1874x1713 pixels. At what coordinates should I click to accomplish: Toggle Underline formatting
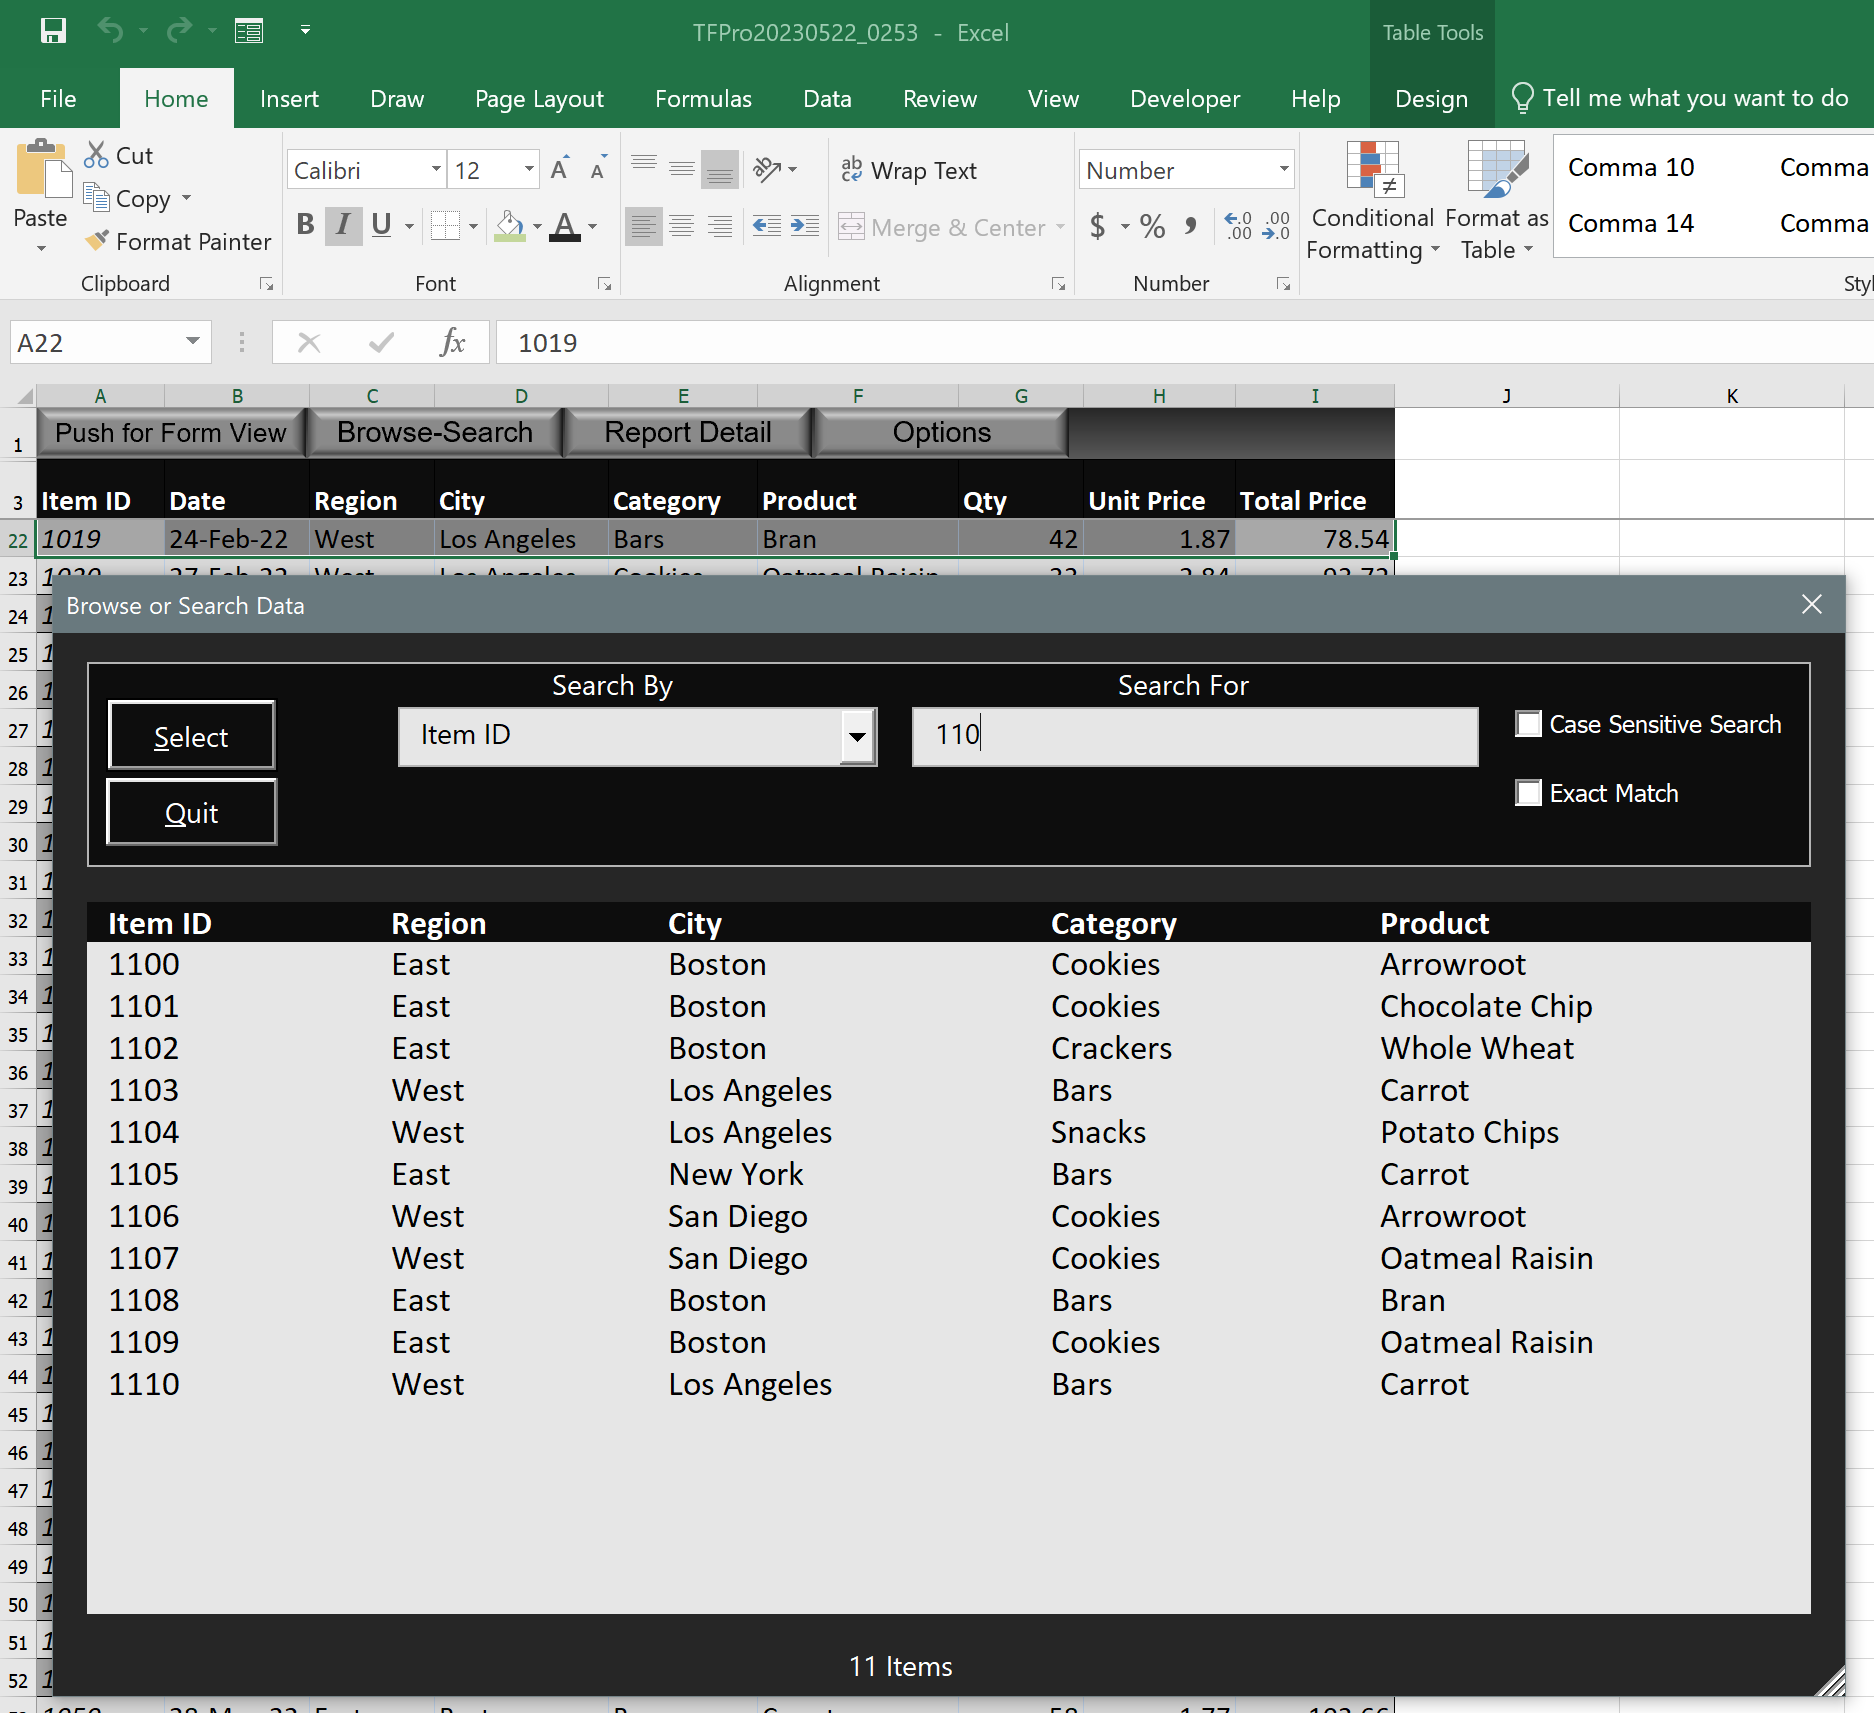[x=381, y=225]
